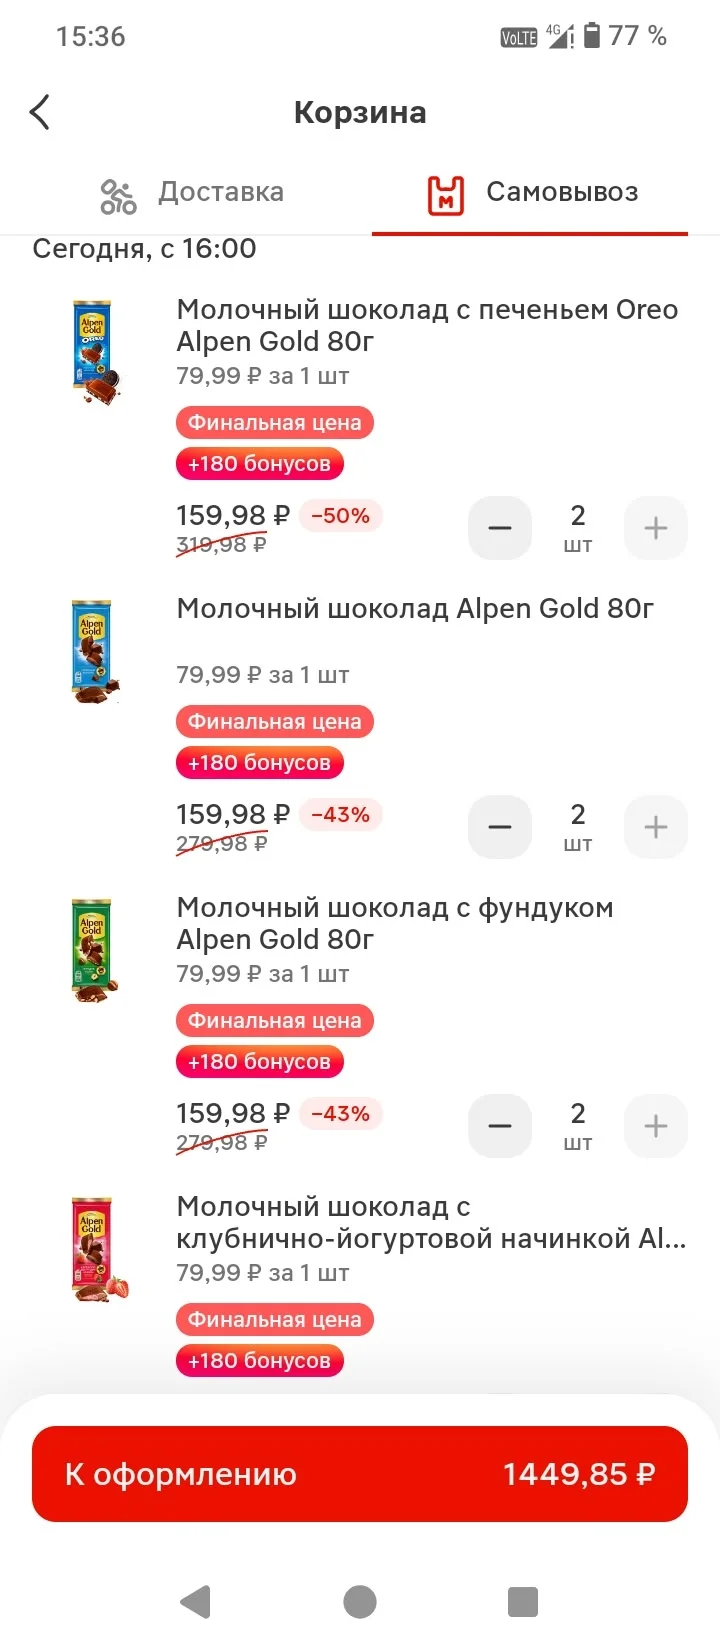
Task: Open the plain milk chocolate product image
Action: [96, 651]
